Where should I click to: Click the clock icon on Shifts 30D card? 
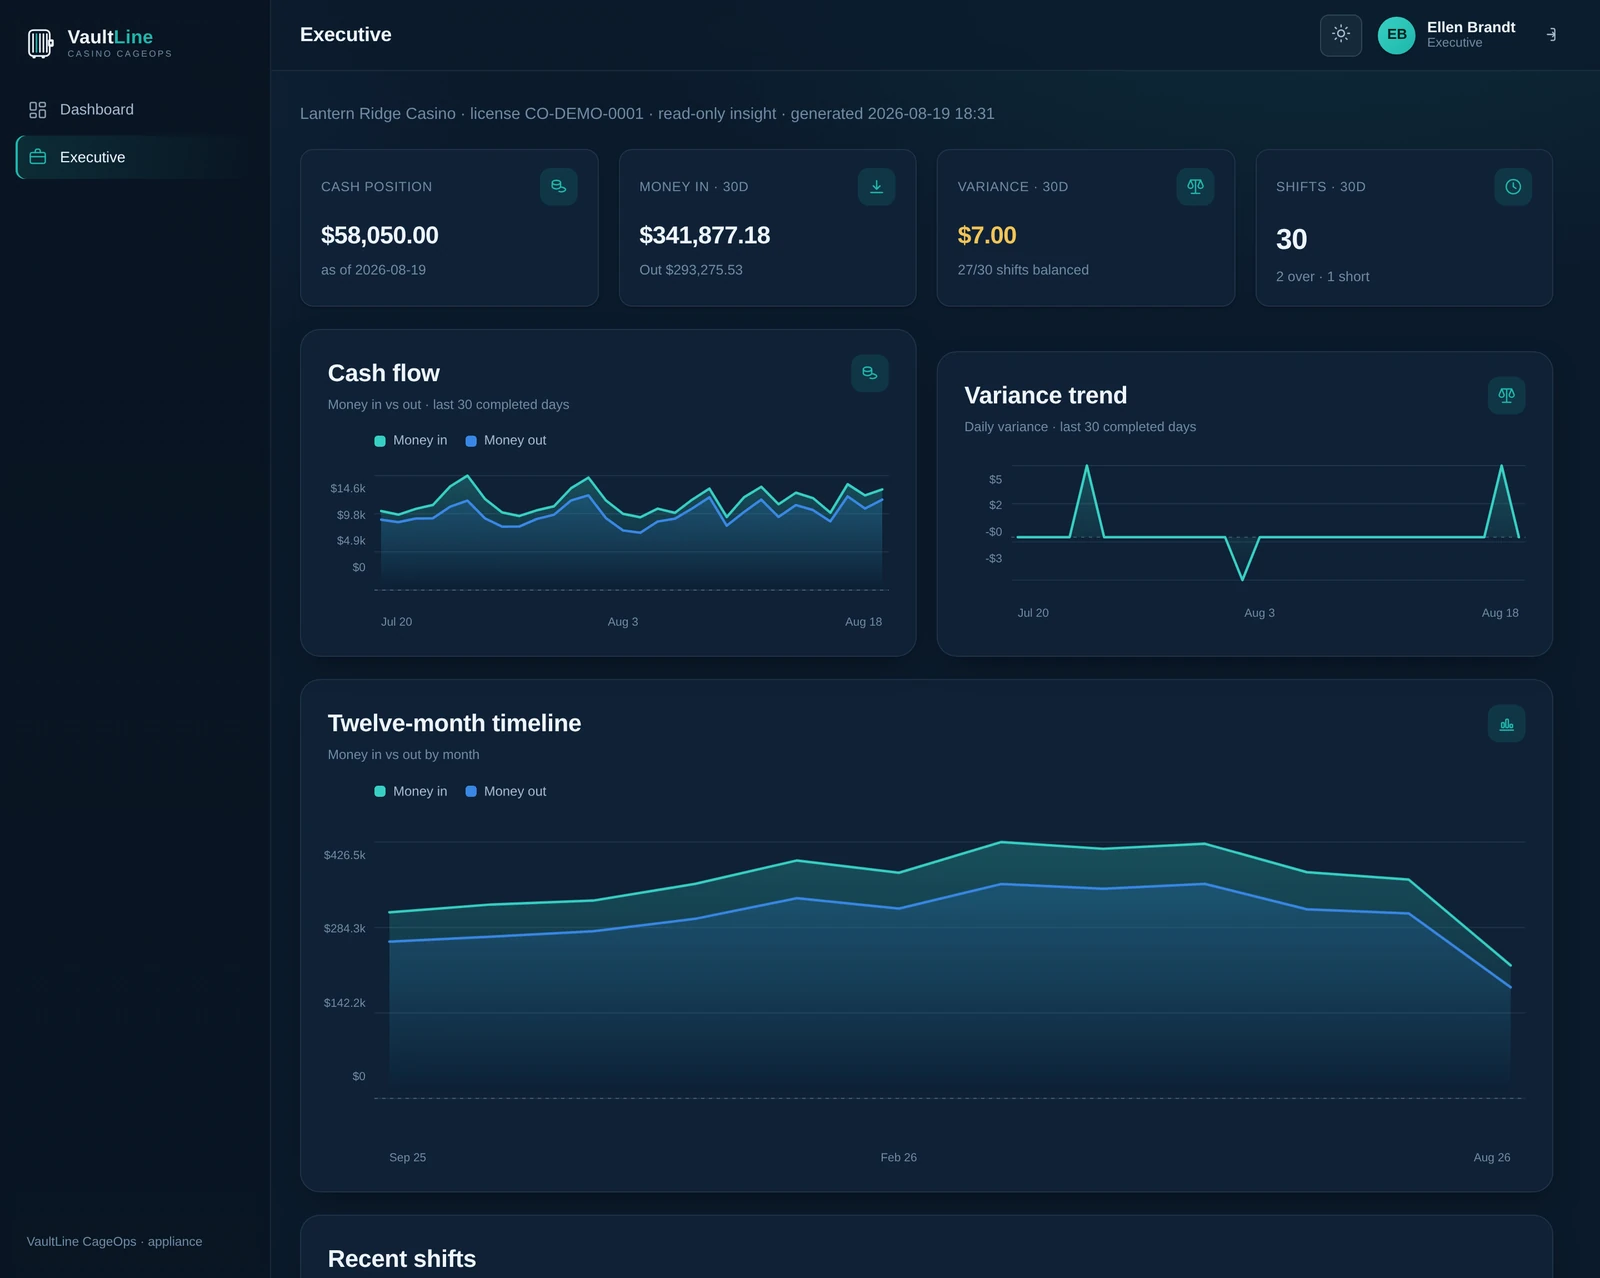pyautogui.click(x=1513, y=187)
